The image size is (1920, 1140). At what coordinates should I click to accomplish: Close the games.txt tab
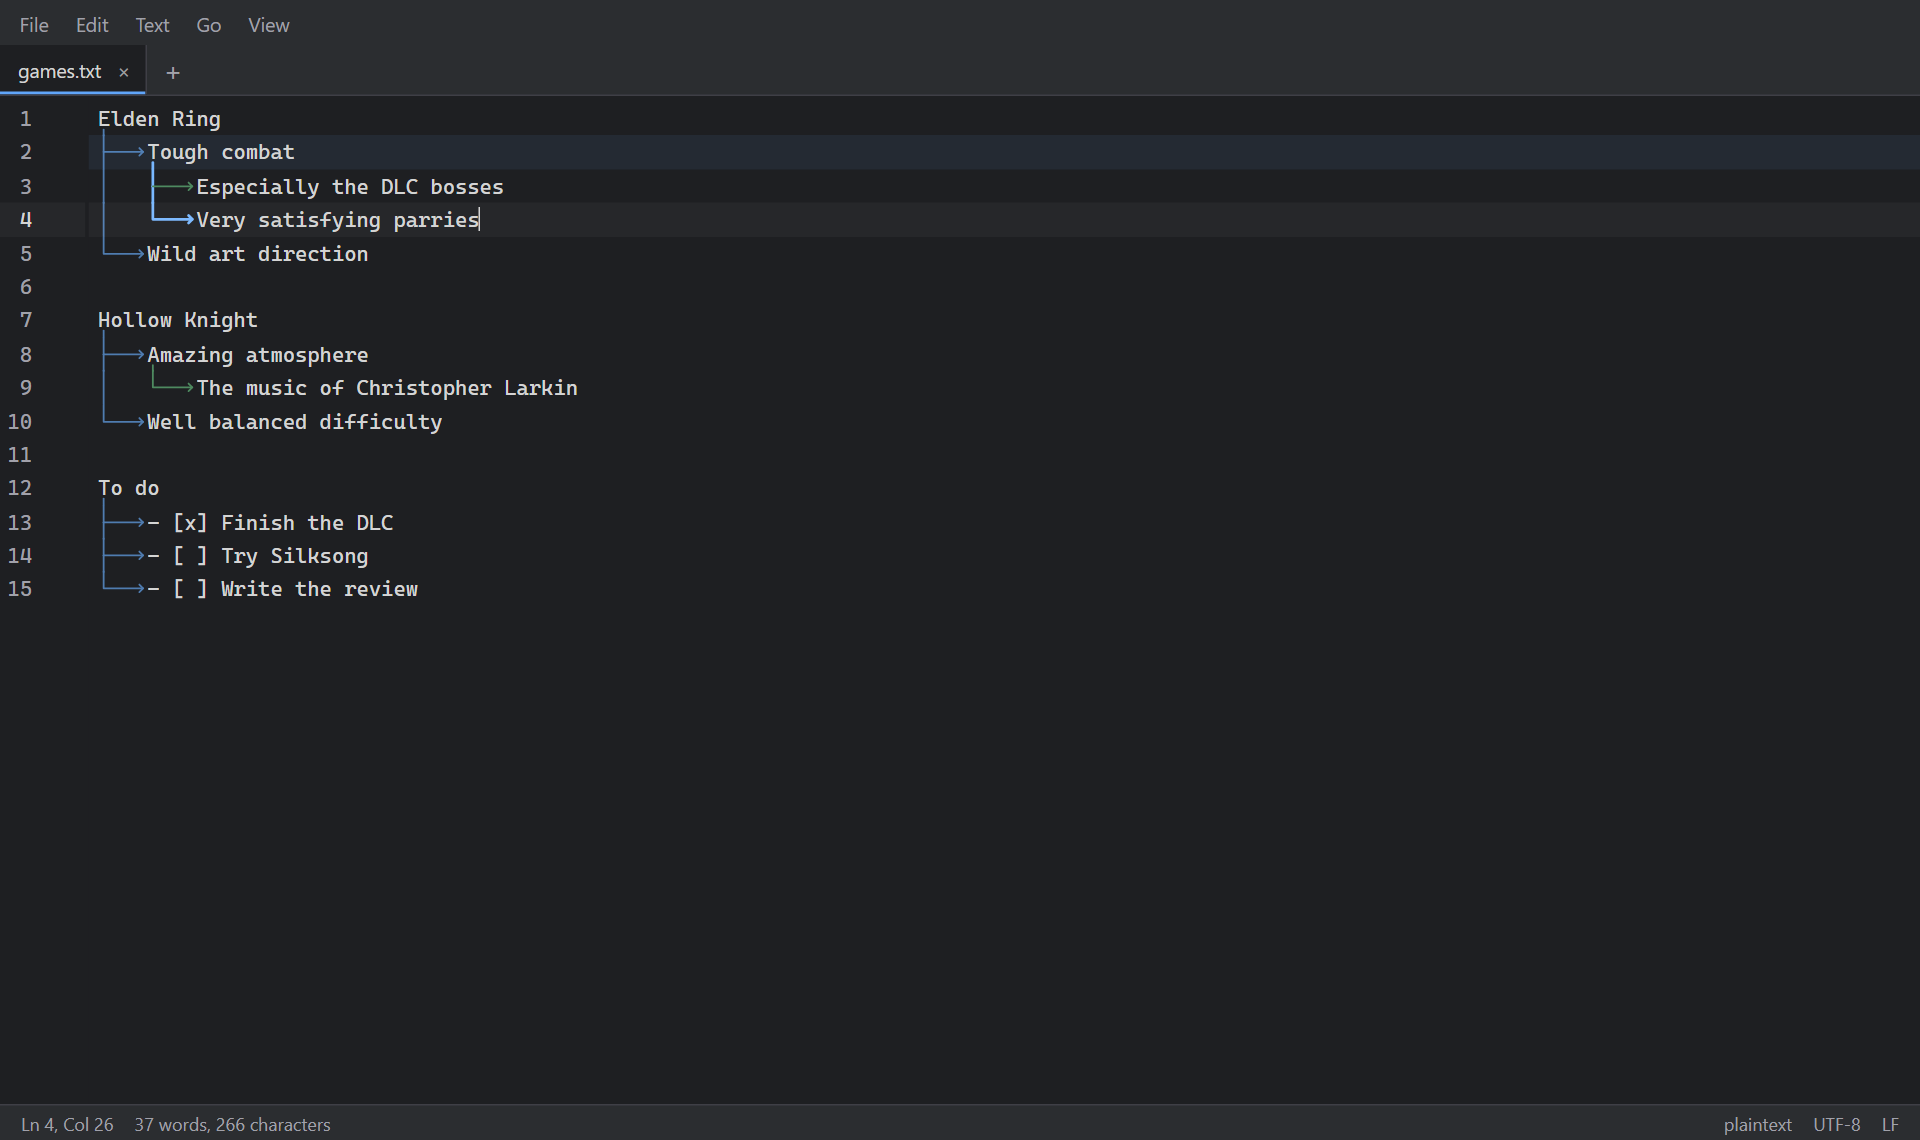[x=124, y=72]
